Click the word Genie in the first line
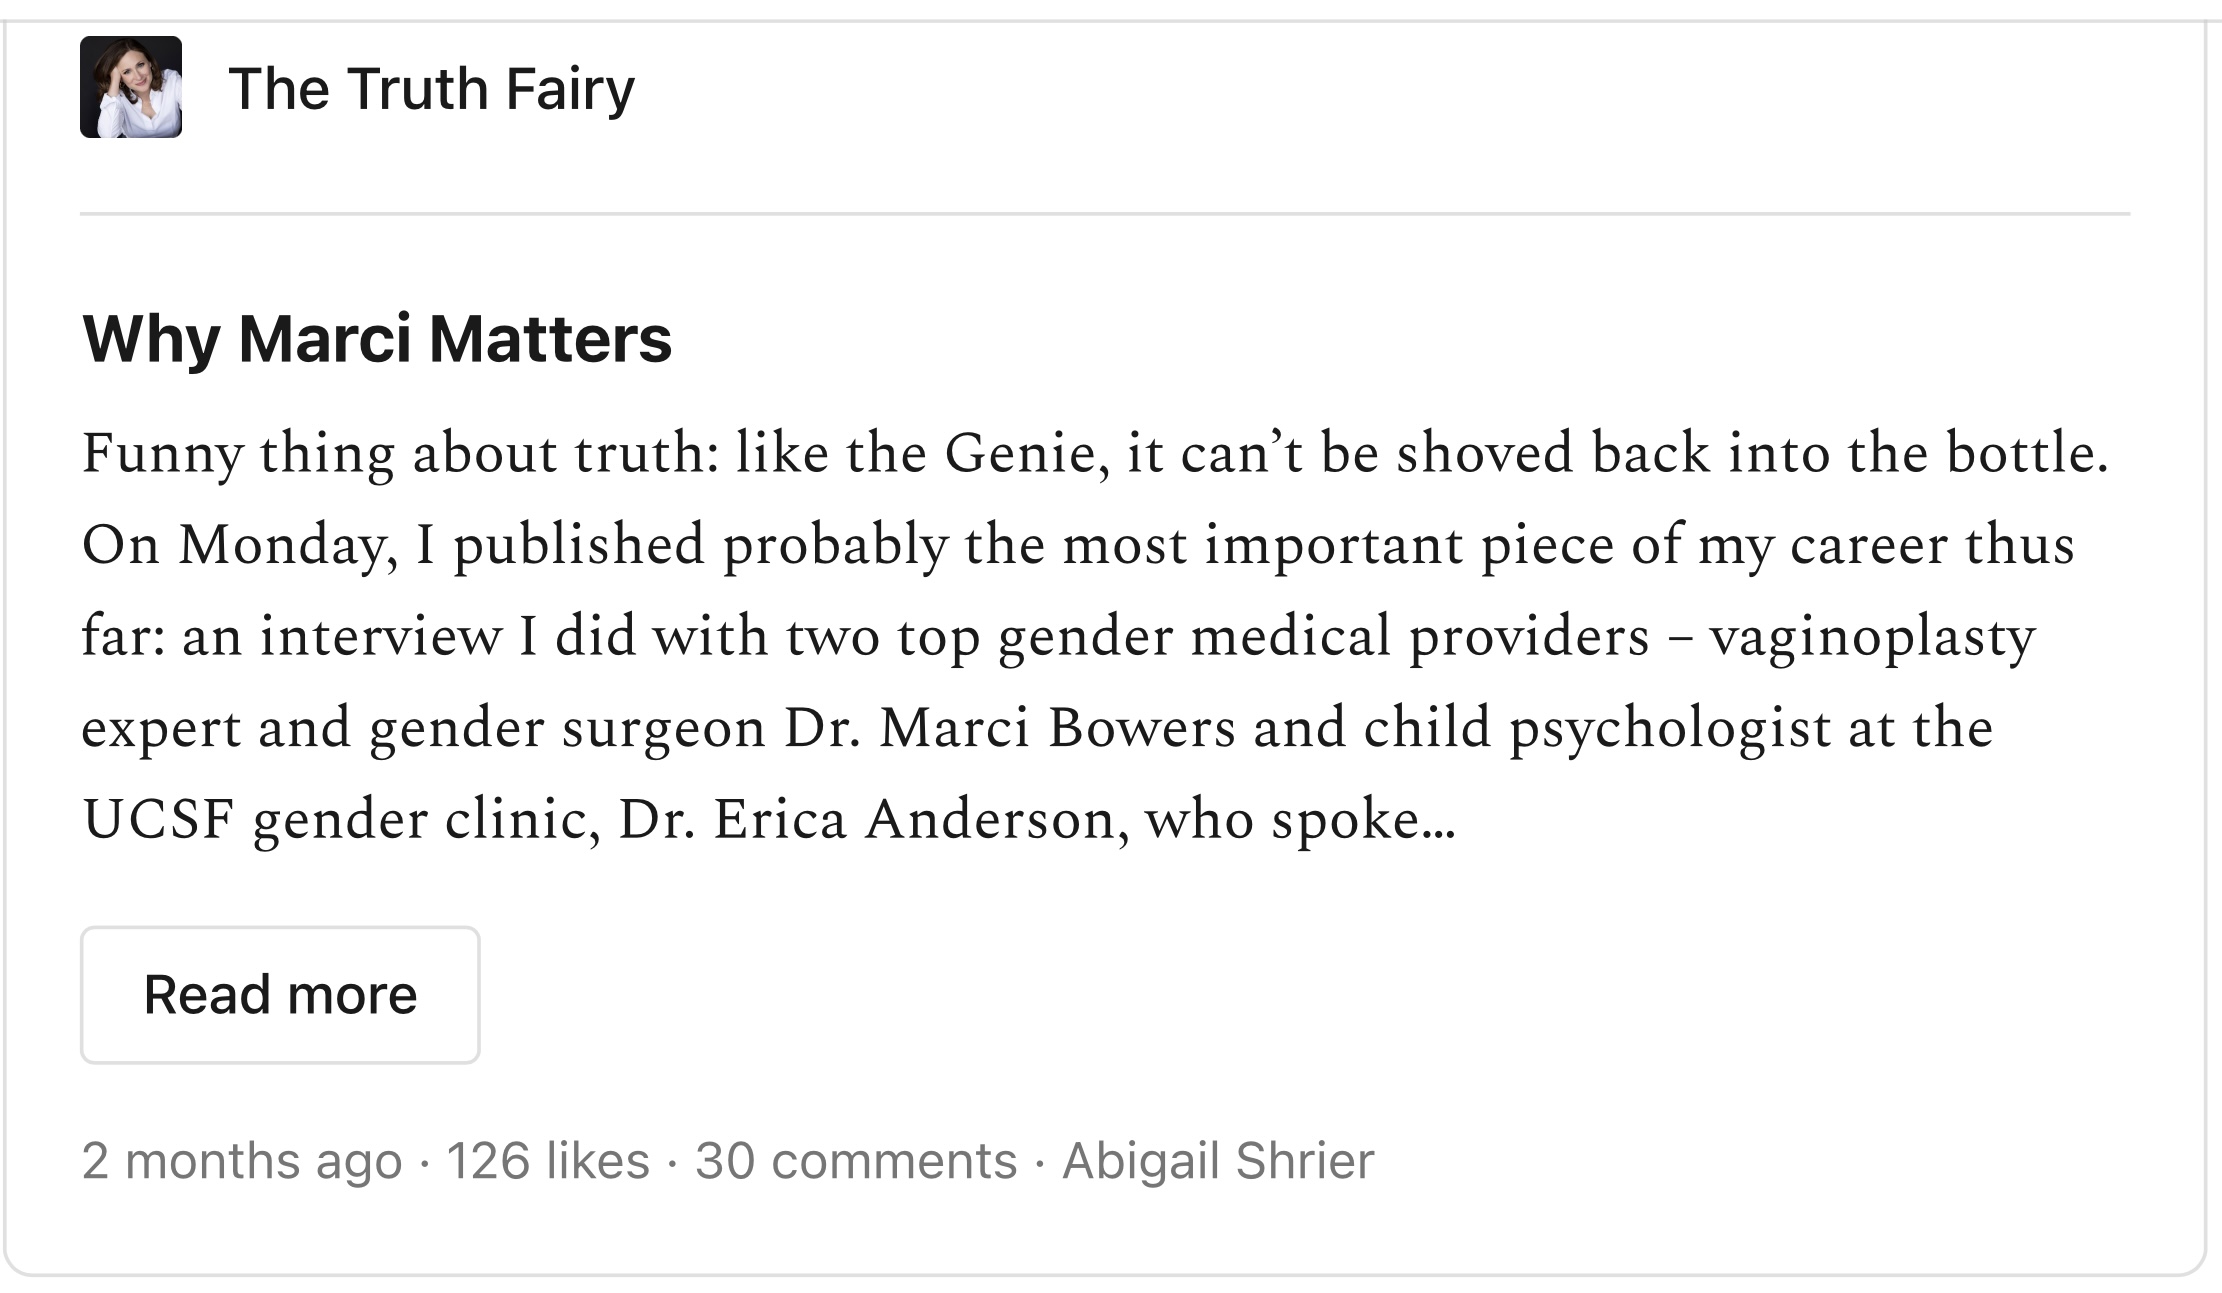The width and height of the screenshot is (2222, 1293). [1027, 454]
